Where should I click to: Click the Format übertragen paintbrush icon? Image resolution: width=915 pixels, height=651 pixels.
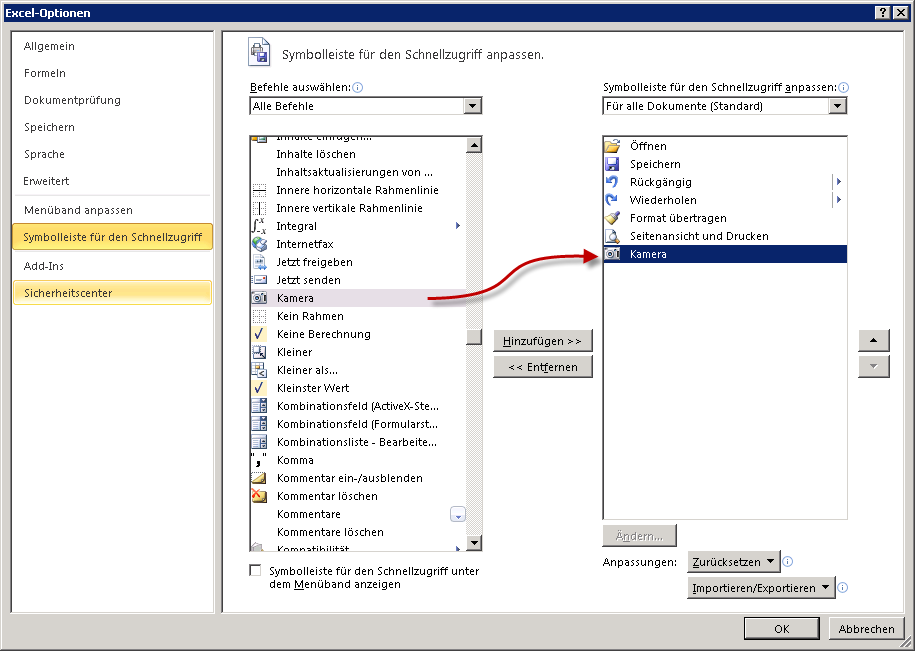coord(612,218)
